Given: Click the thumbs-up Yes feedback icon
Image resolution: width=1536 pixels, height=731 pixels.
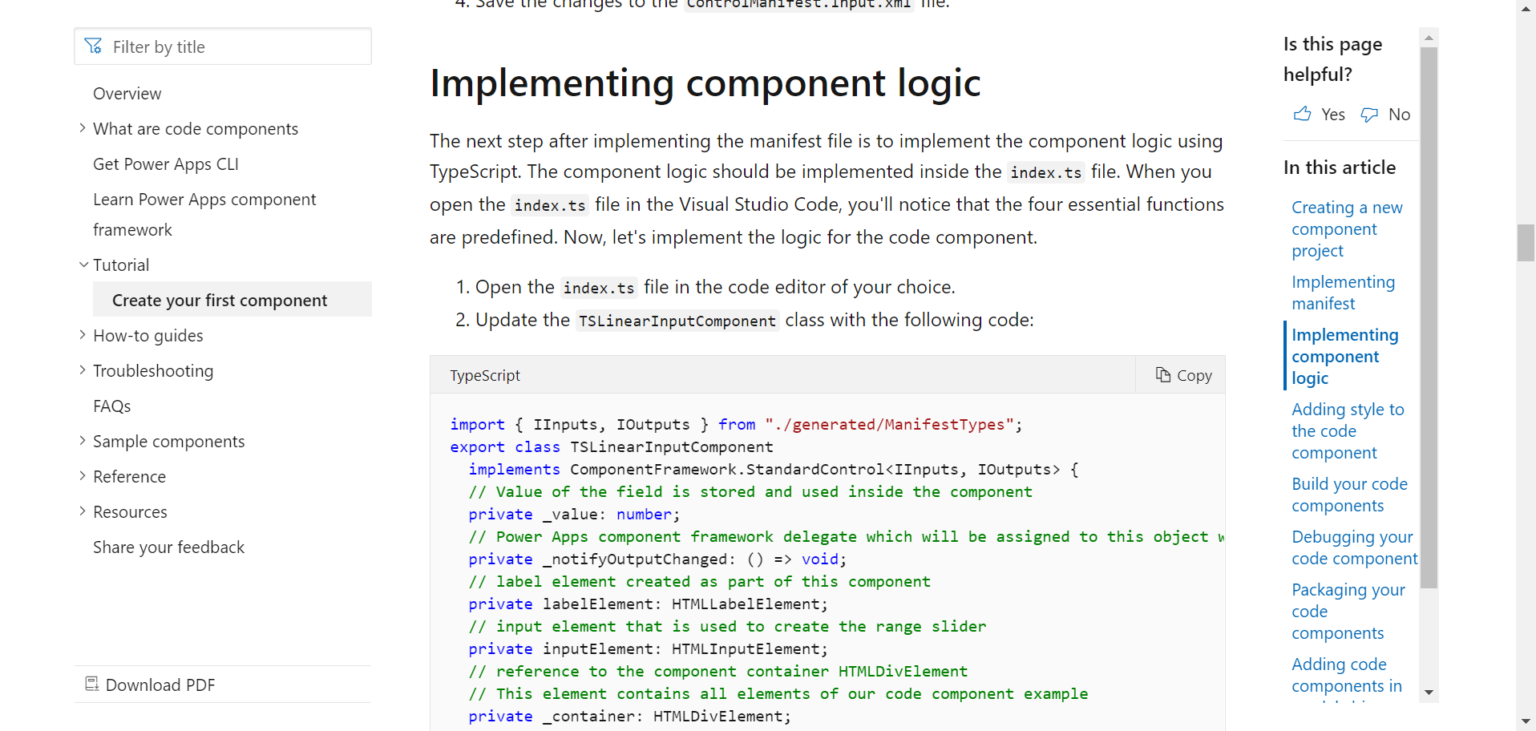Looking at the screenshot, I should click(x=1302, y=114).
